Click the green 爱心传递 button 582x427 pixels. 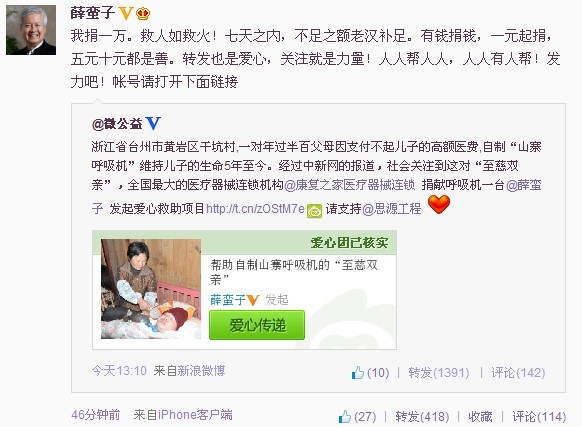pyautogui.click(x=257, y=325)
